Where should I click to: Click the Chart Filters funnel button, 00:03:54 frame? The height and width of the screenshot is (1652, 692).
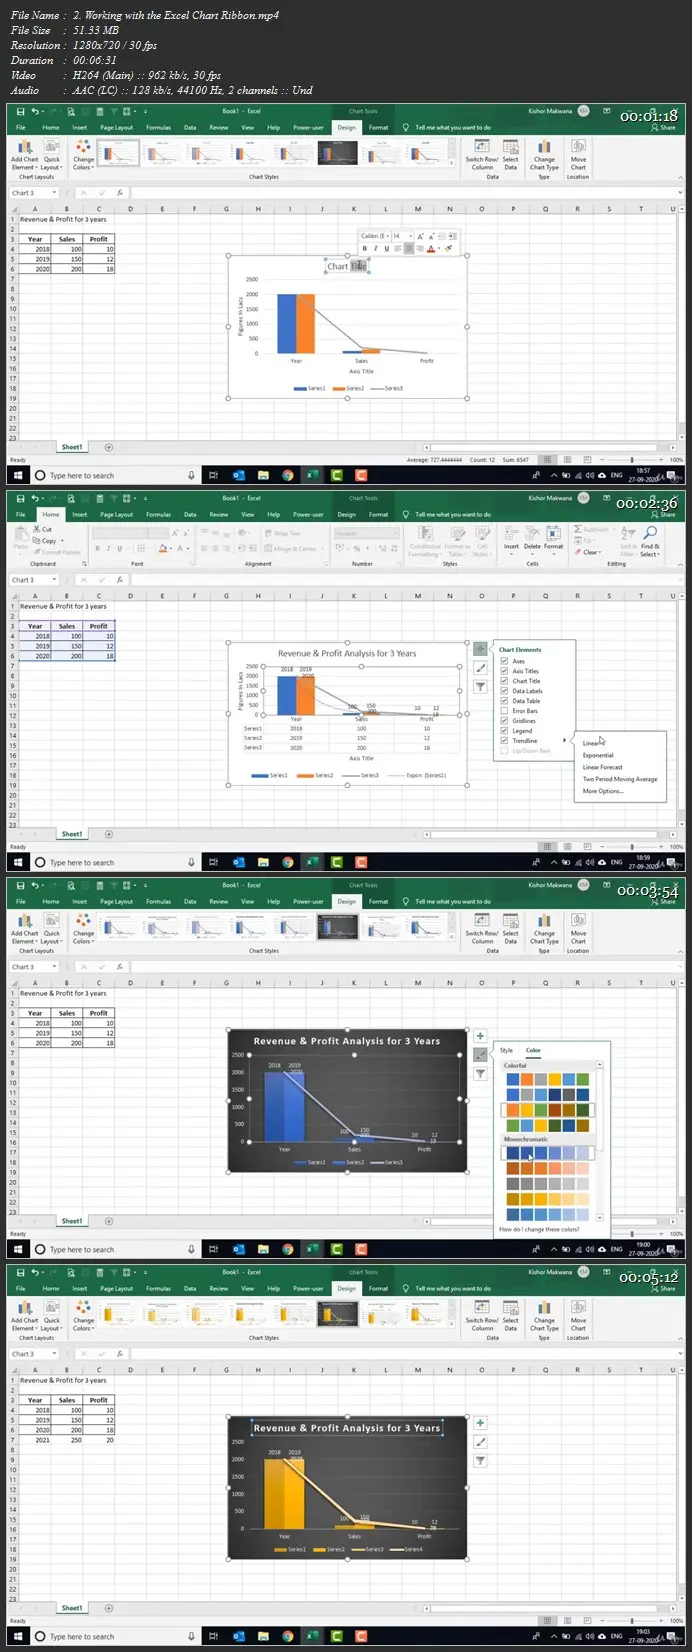[480, 1074]
